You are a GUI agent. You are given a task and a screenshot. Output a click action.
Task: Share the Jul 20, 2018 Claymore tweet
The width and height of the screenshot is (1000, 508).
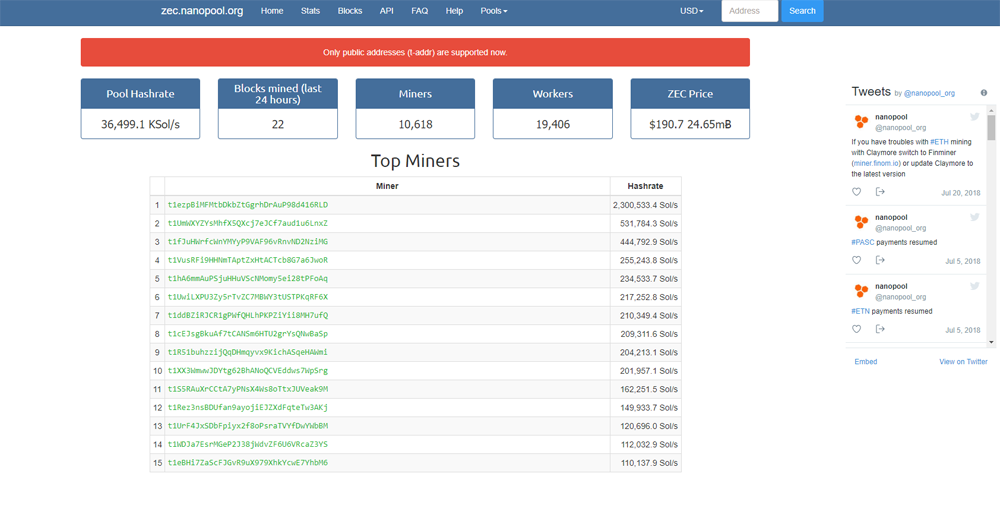pos(880,192)
